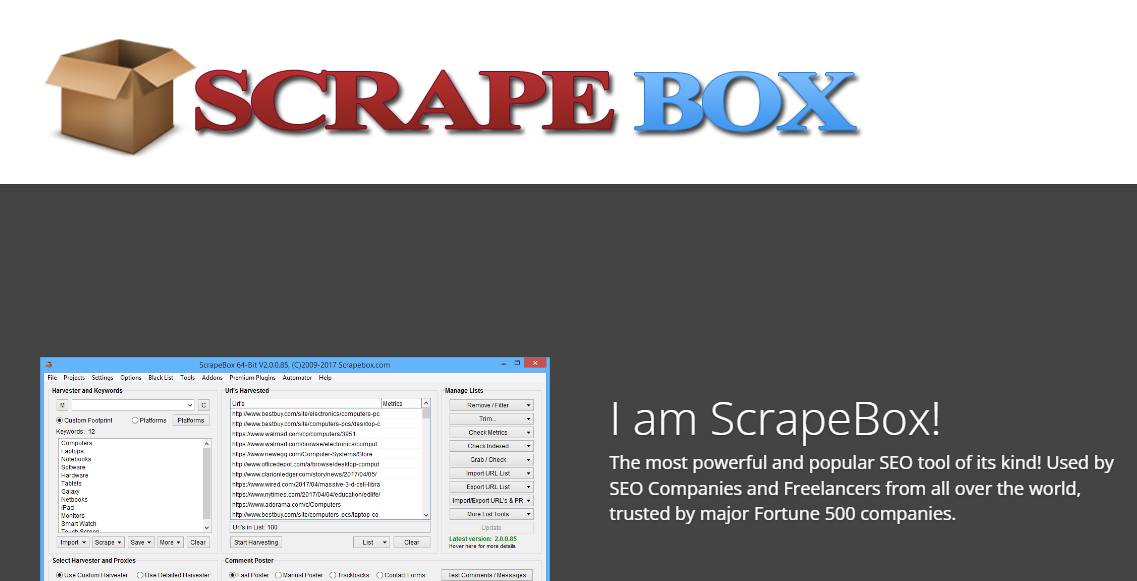Expand the Check Indexed dropdown
The height and width of the screenshot is (581, 1137).
491,446
